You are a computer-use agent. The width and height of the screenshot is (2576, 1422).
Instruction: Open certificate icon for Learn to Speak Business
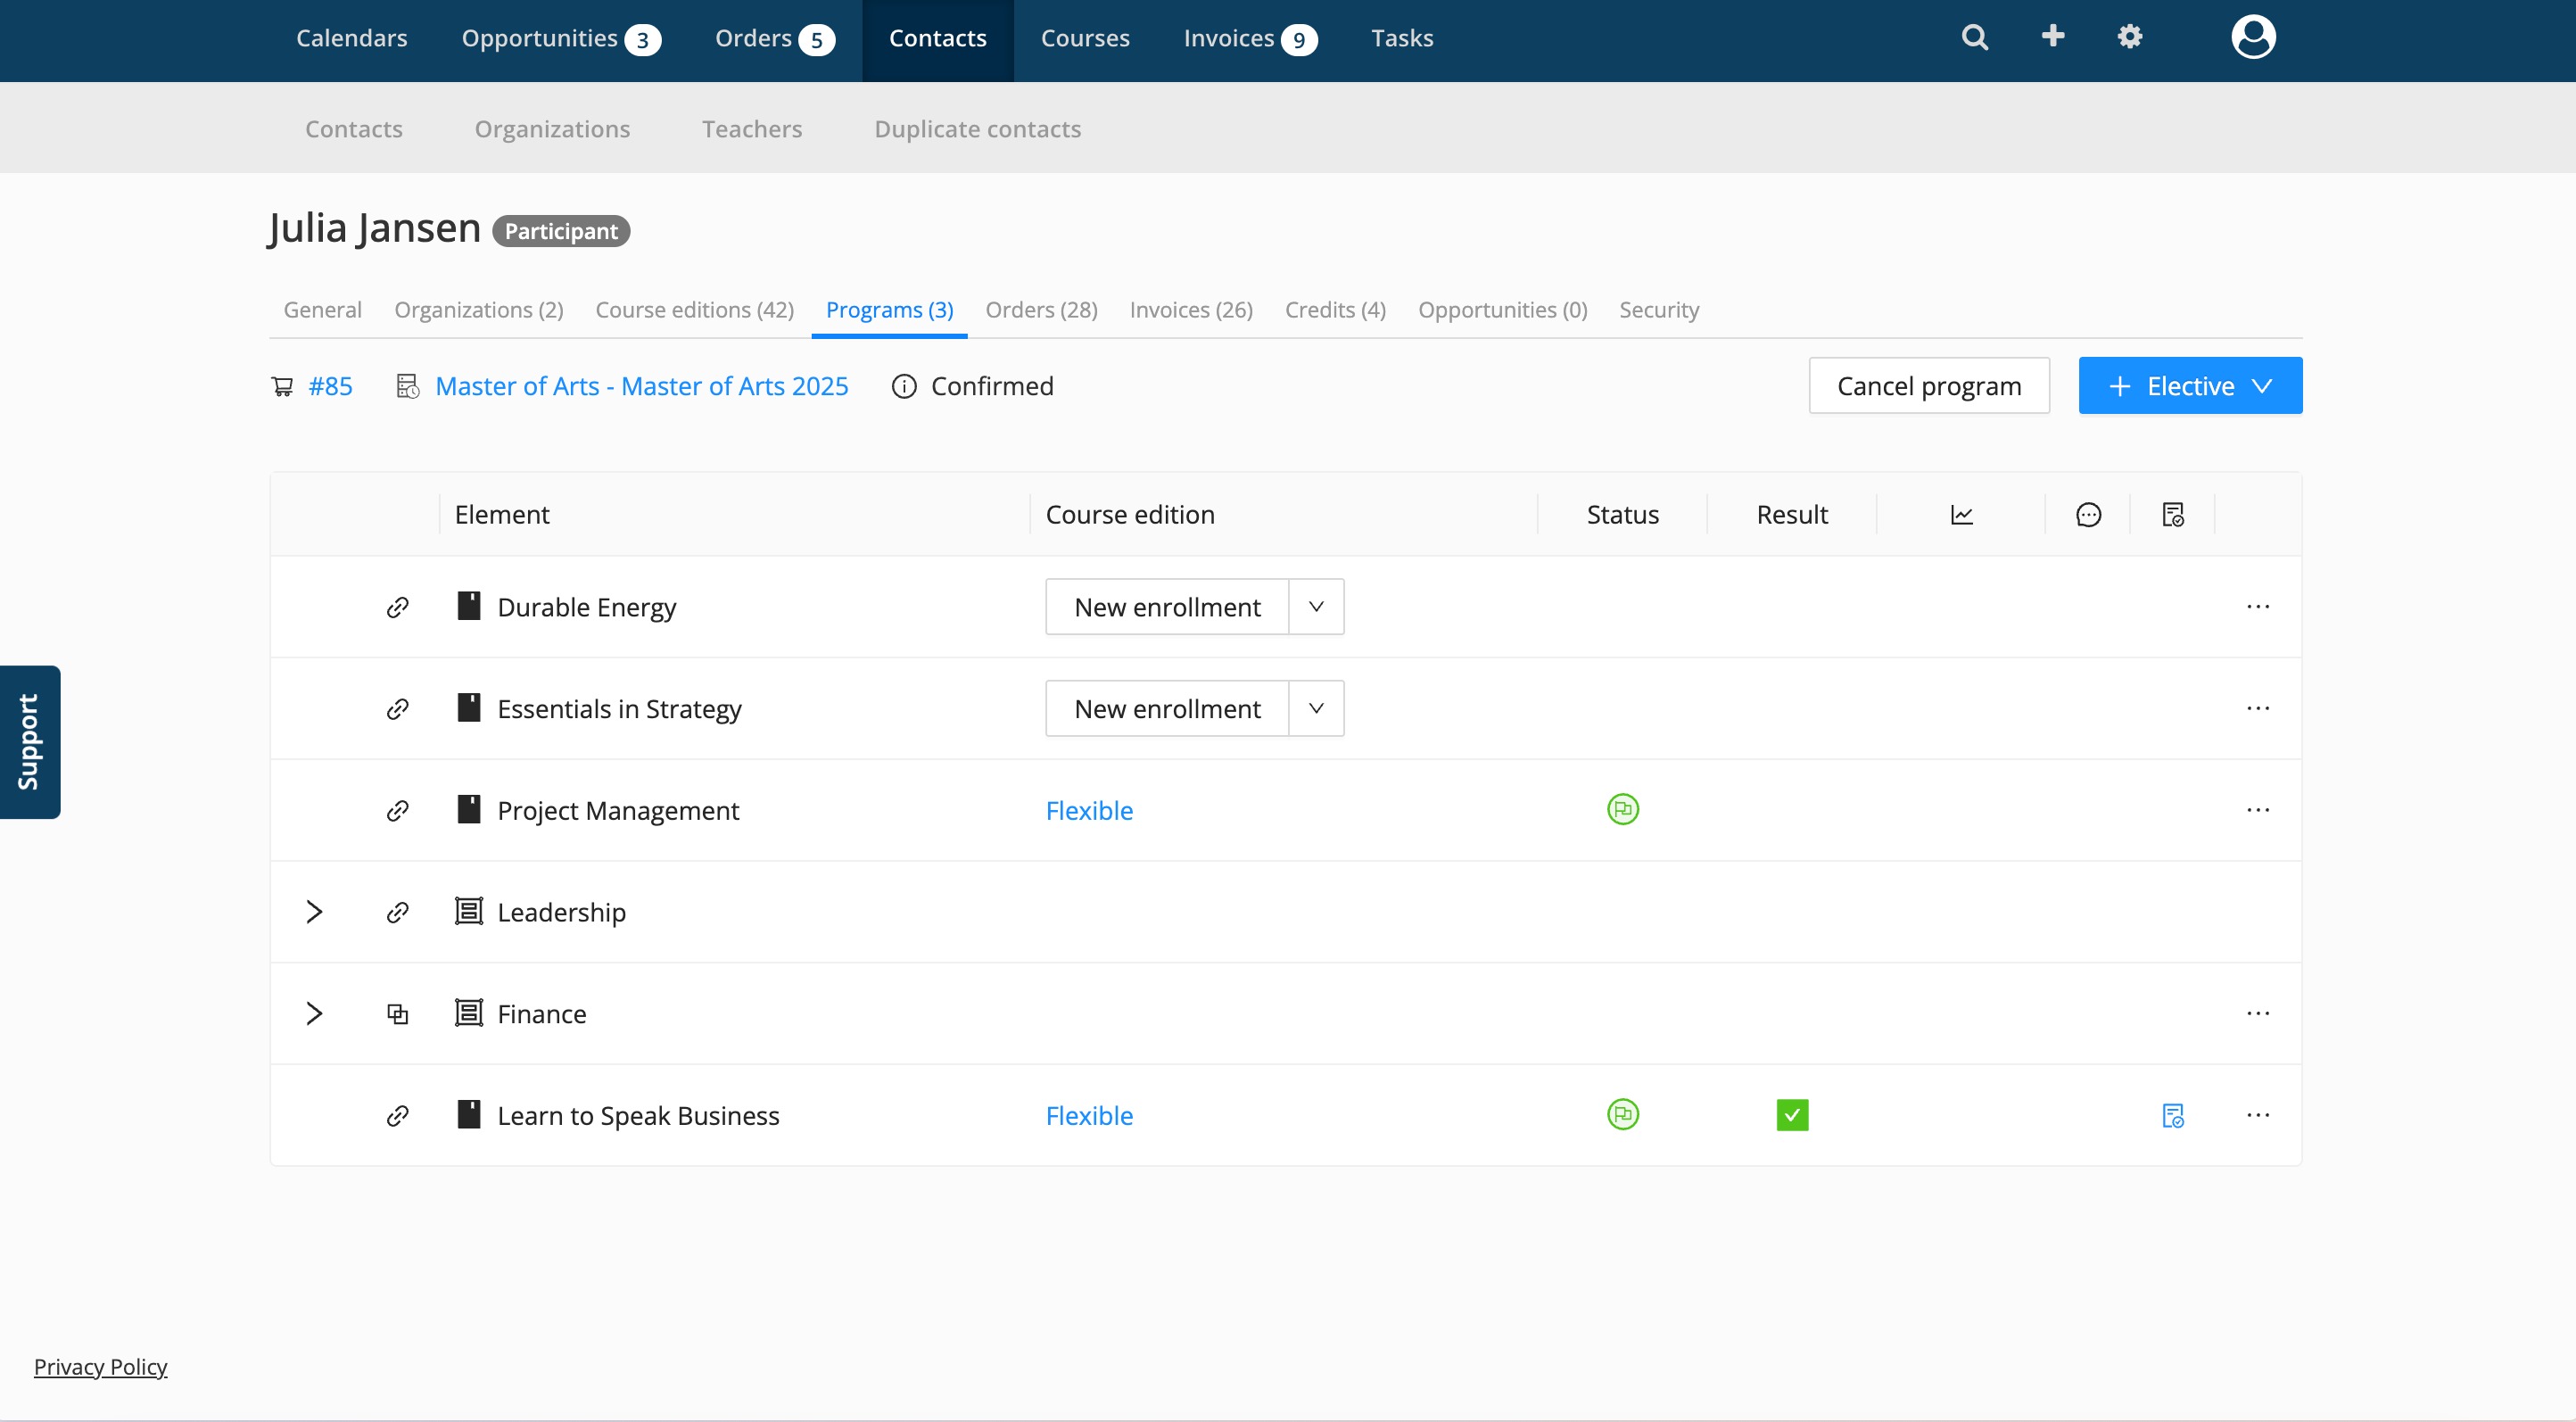(2172, 1115)
